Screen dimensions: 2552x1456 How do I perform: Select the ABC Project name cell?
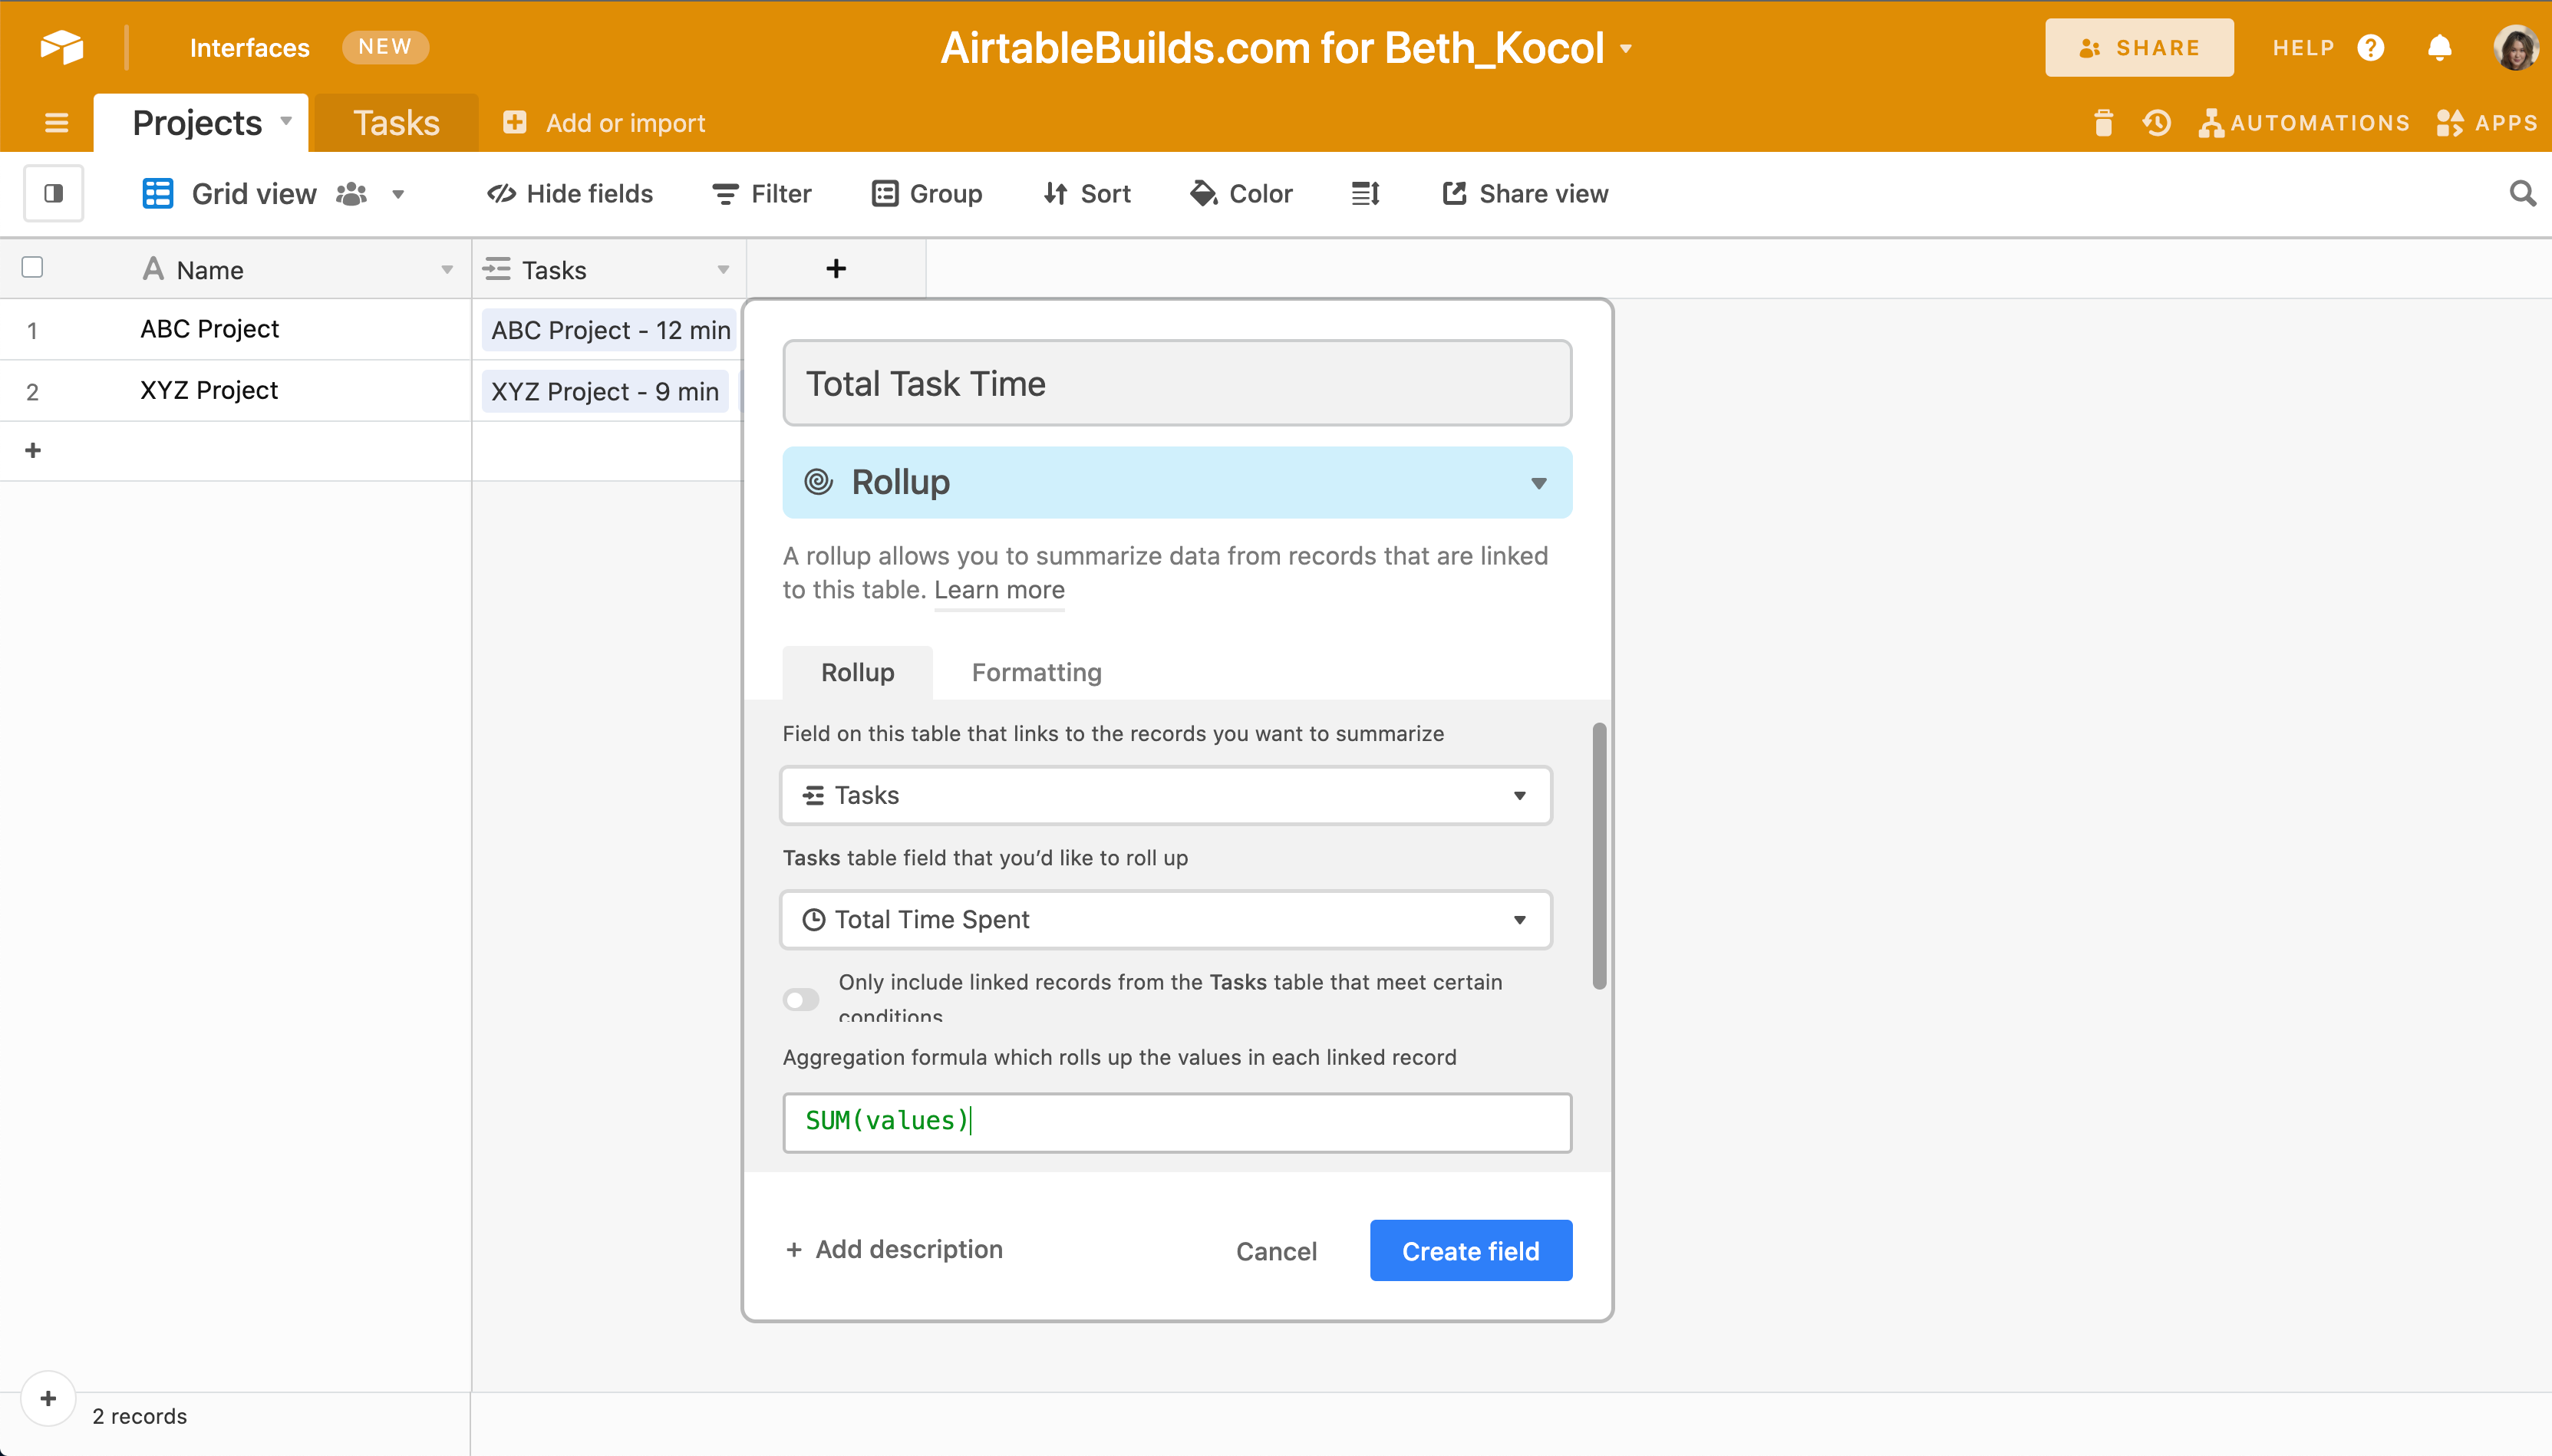pos(236,329)
